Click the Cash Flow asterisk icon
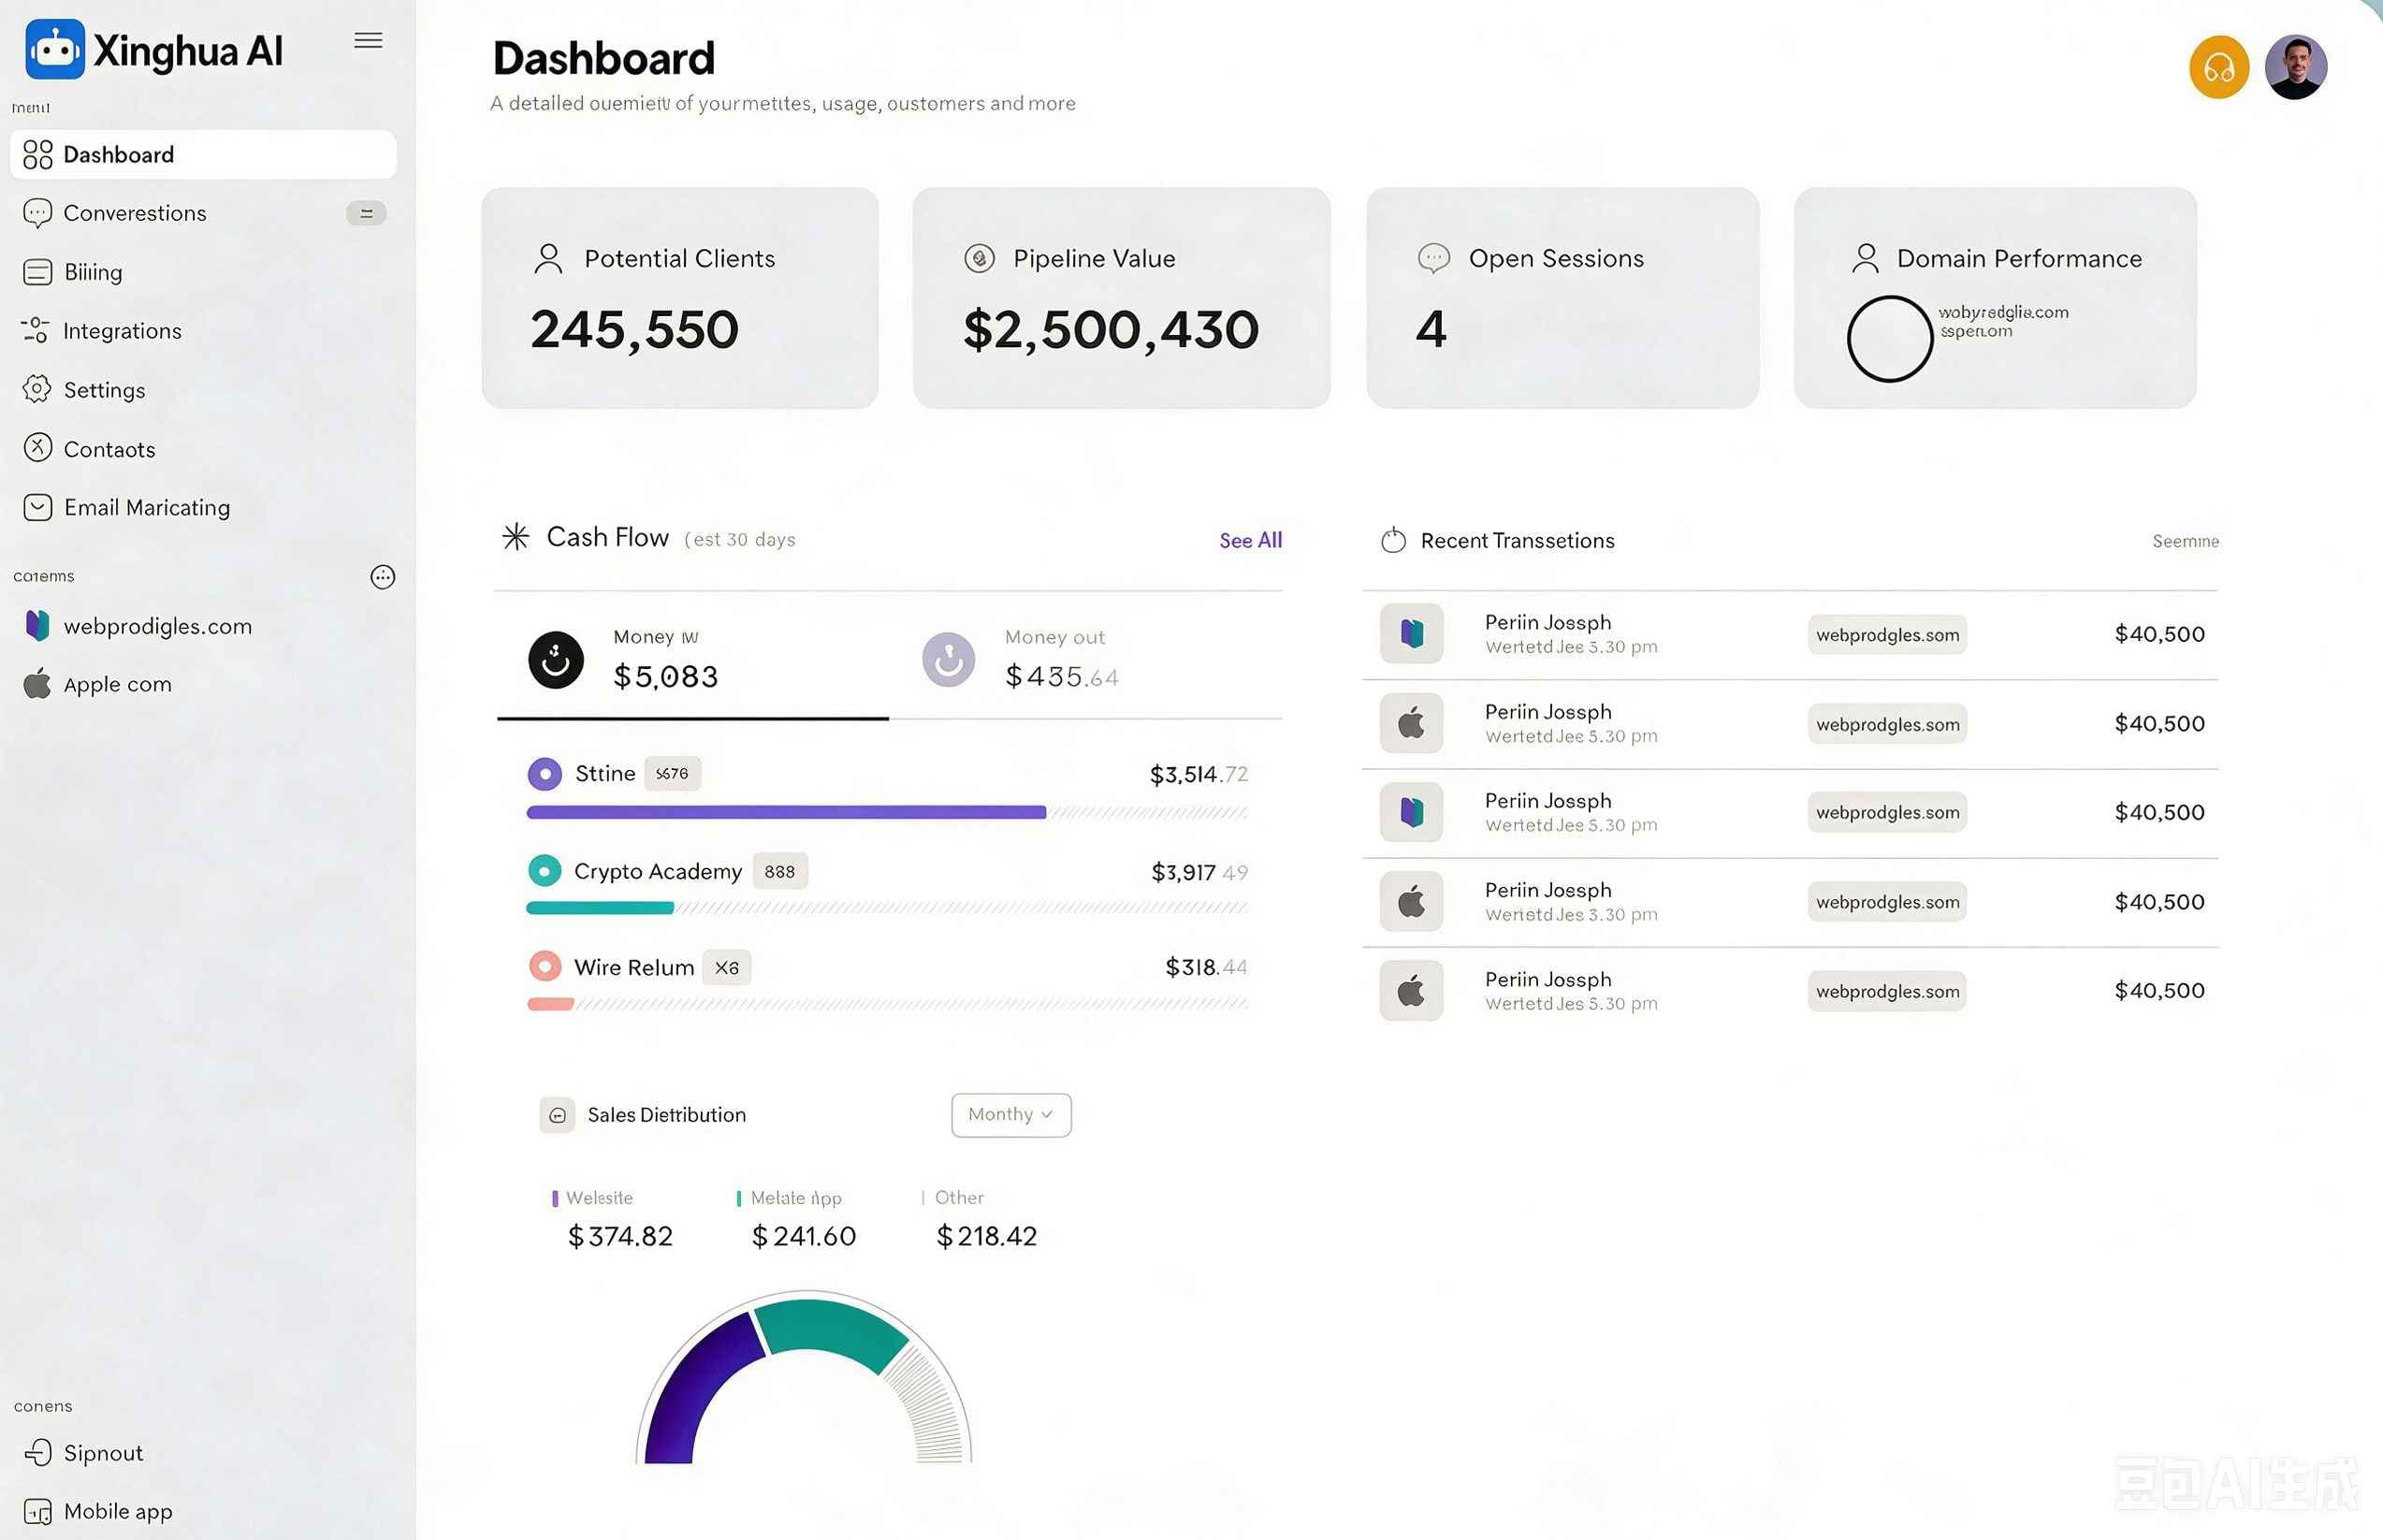 [515, 538]
